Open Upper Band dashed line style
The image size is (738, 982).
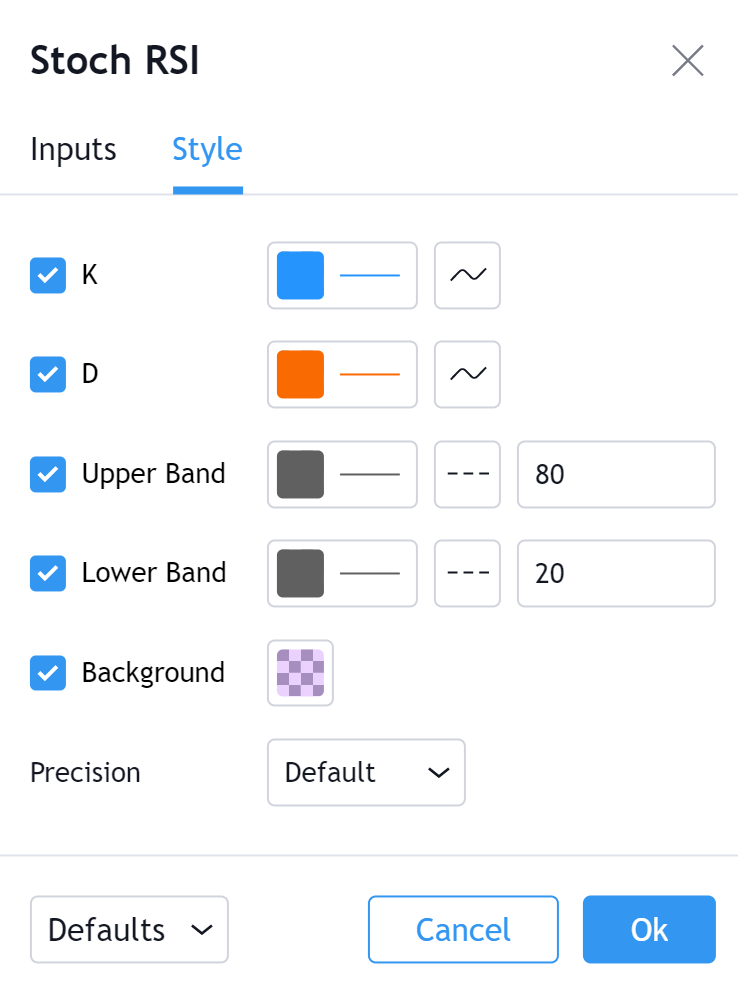click(x=467, y=474)
